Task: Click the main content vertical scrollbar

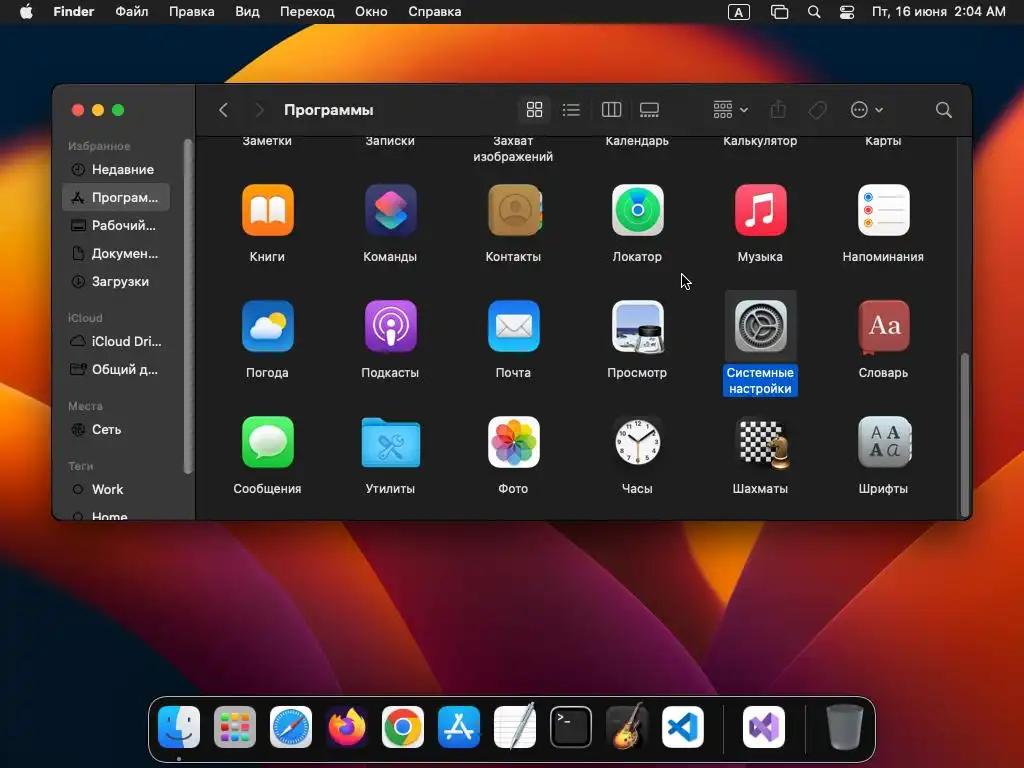Action: tap(965, 434)
